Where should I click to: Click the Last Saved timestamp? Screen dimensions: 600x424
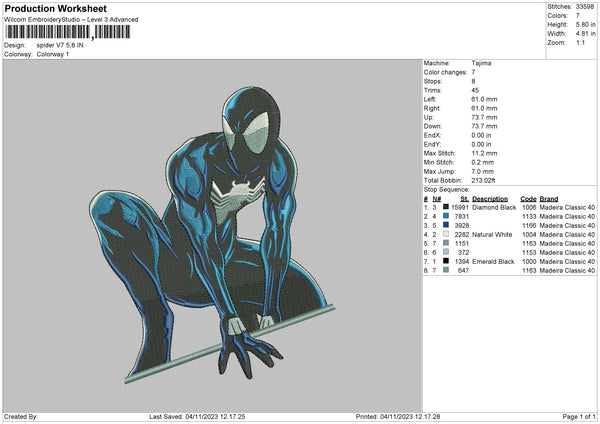pos(197,417)
